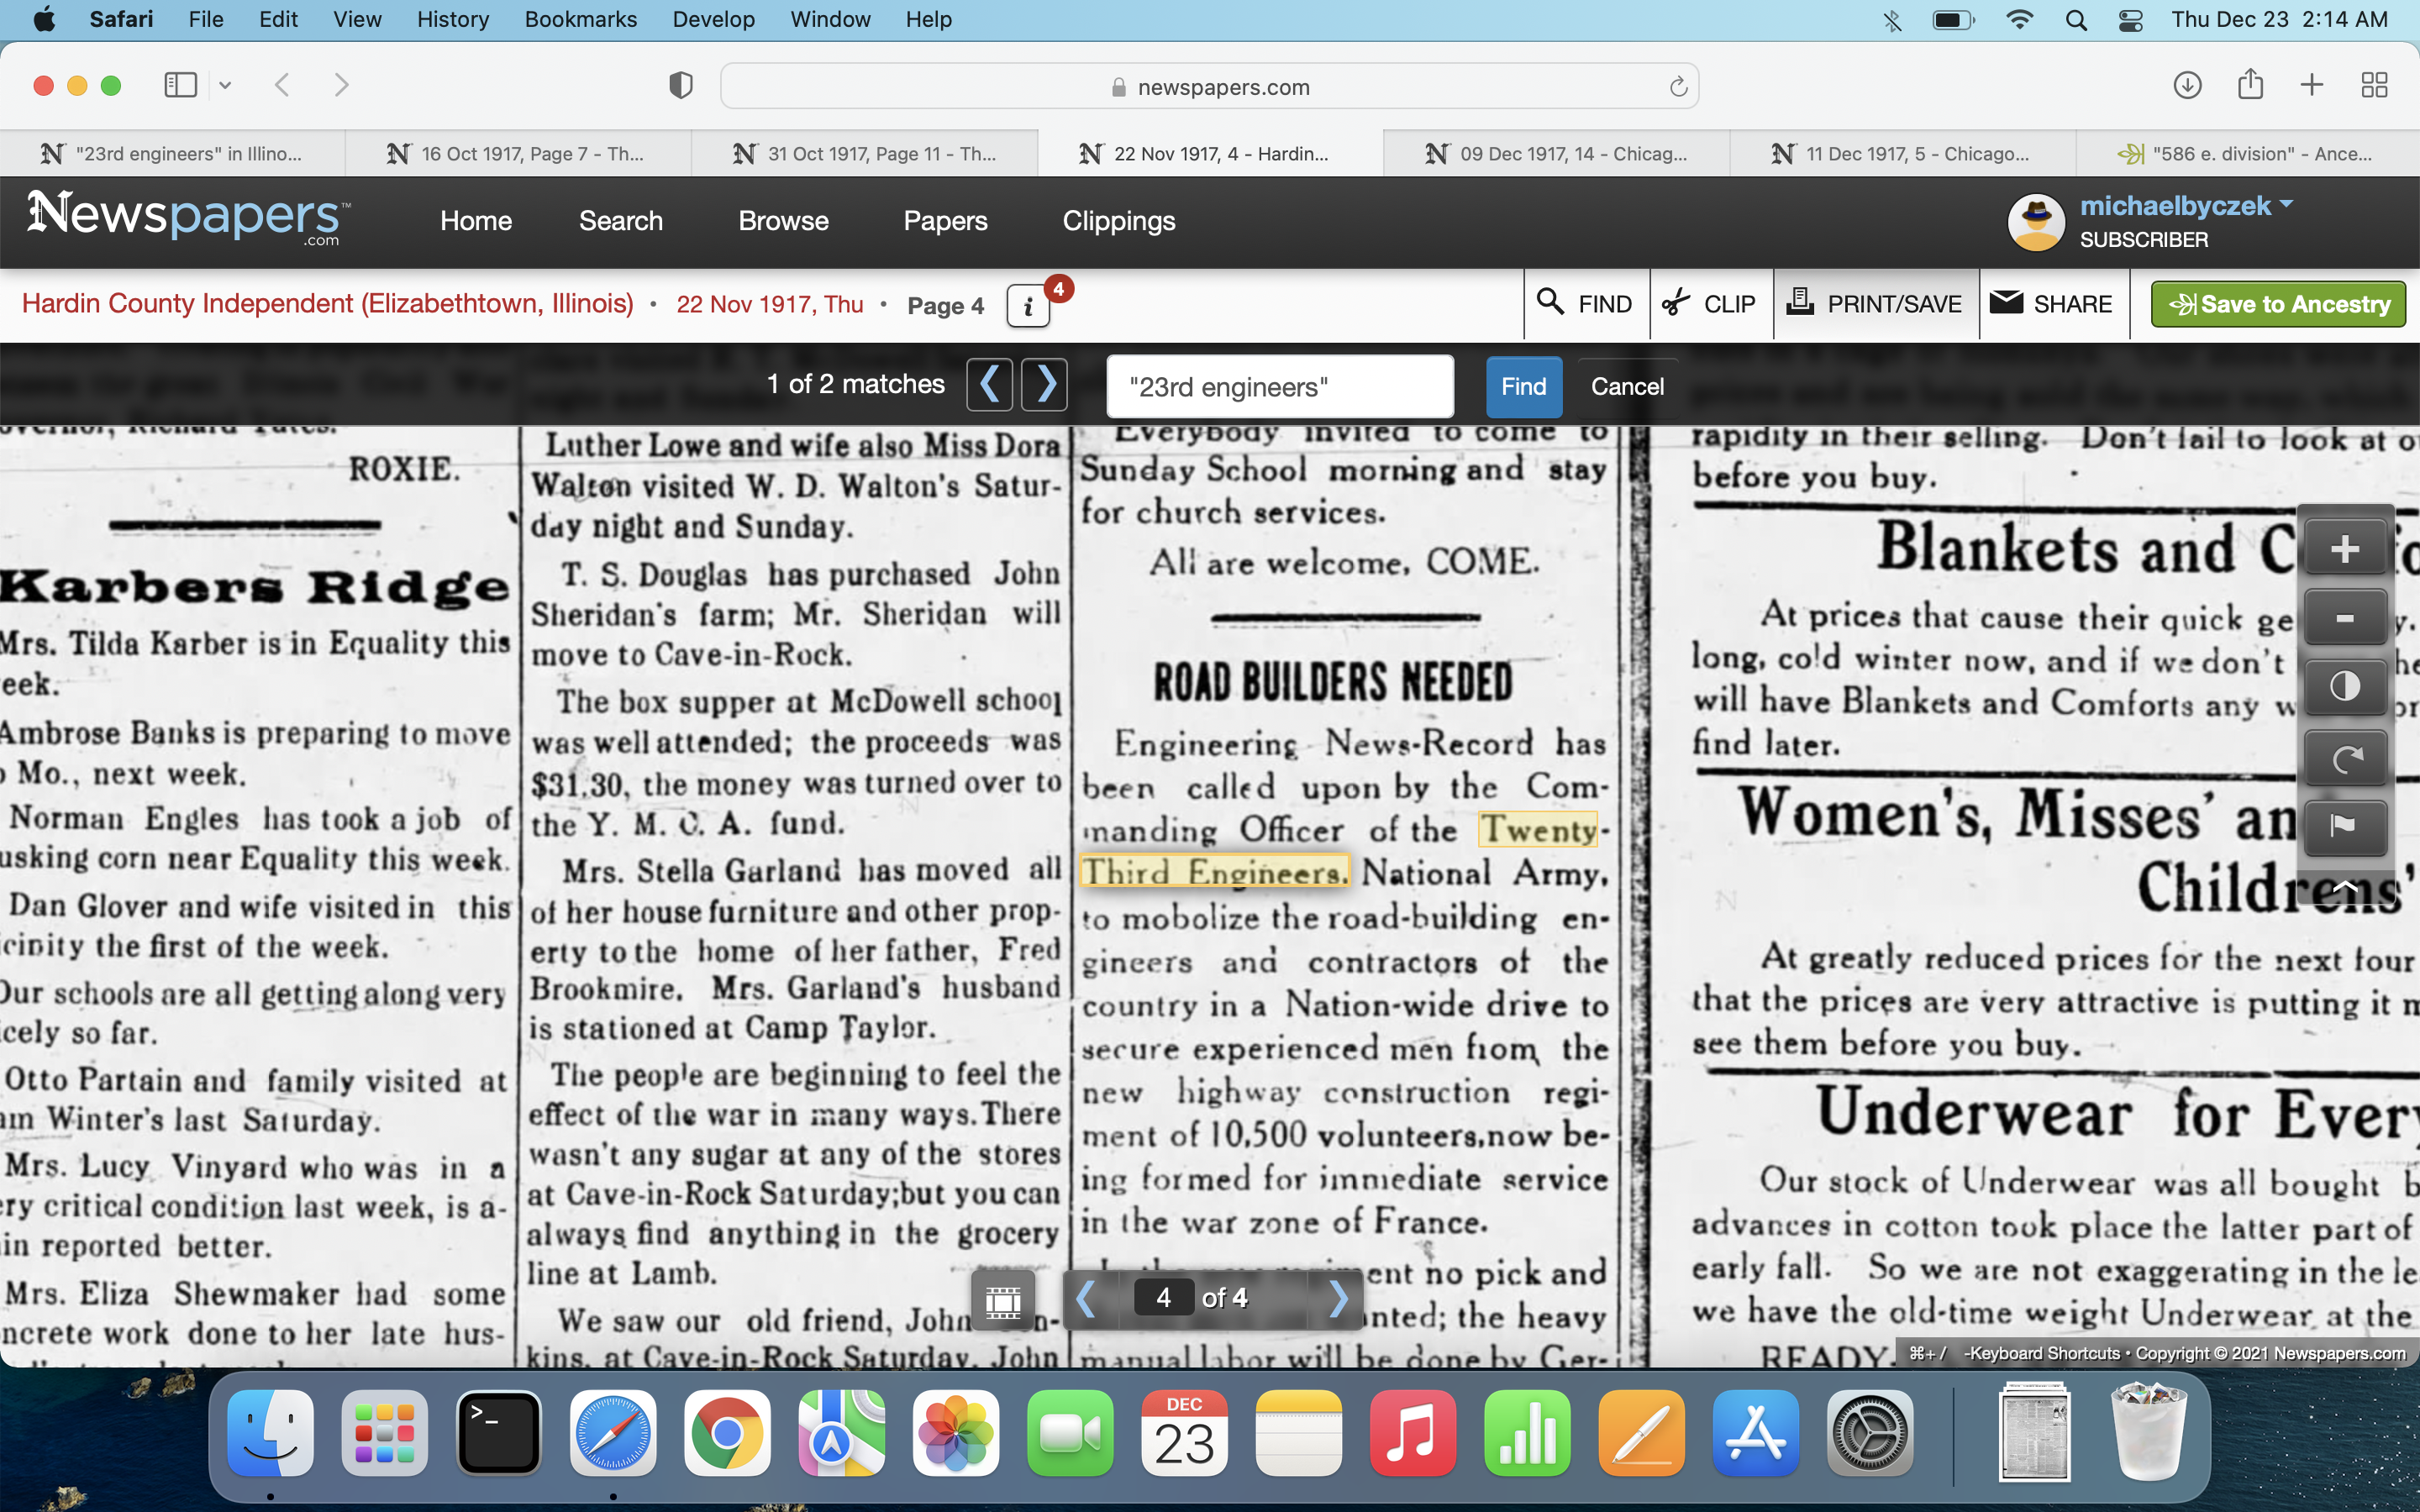Click the CLIP scissors tool
The image size is (2420, 1512).
(x=1710, y=304)
